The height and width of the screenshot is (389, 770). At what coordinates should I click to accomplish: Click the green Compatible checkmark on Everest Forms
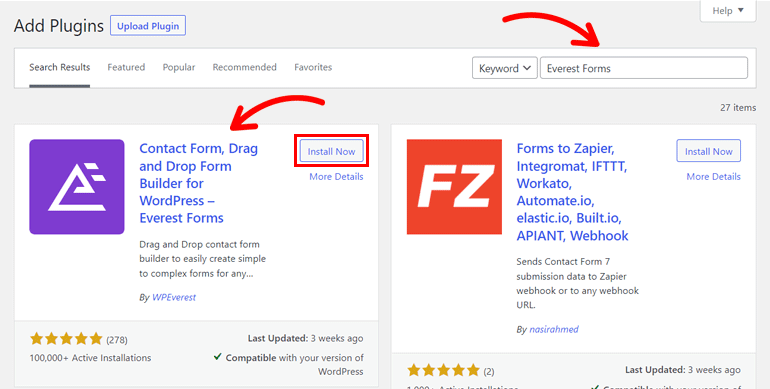coord(218,357)
